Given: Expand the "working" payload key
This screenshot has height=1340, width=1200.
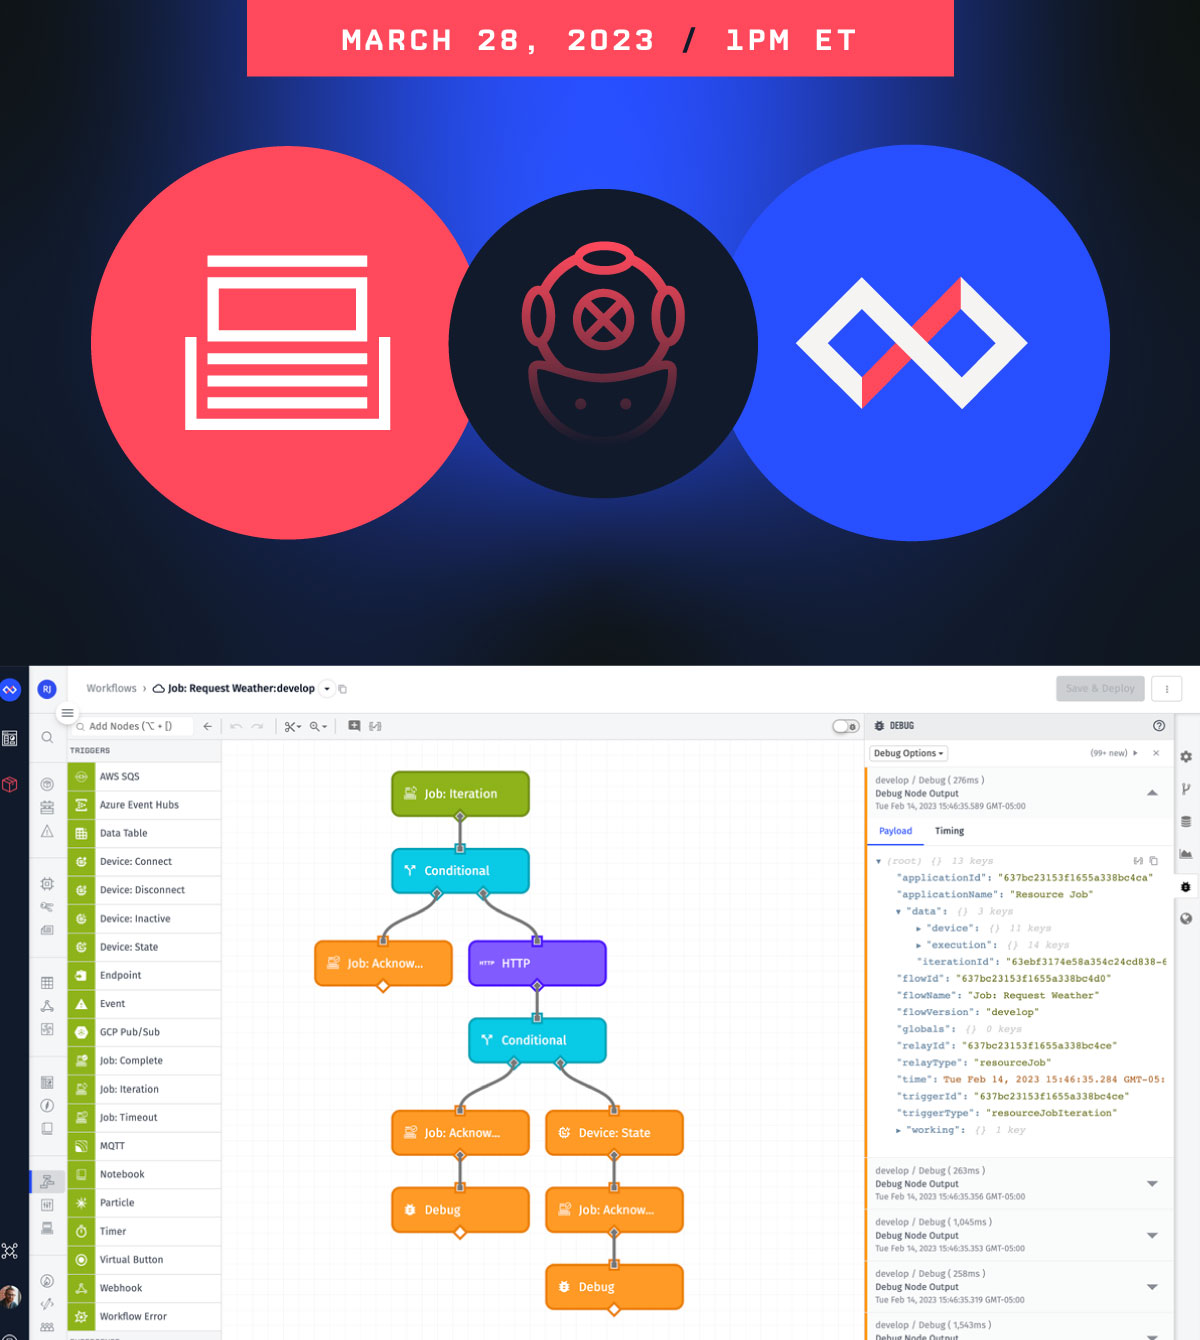Looking at the screenshot, I should (898, 1130).
